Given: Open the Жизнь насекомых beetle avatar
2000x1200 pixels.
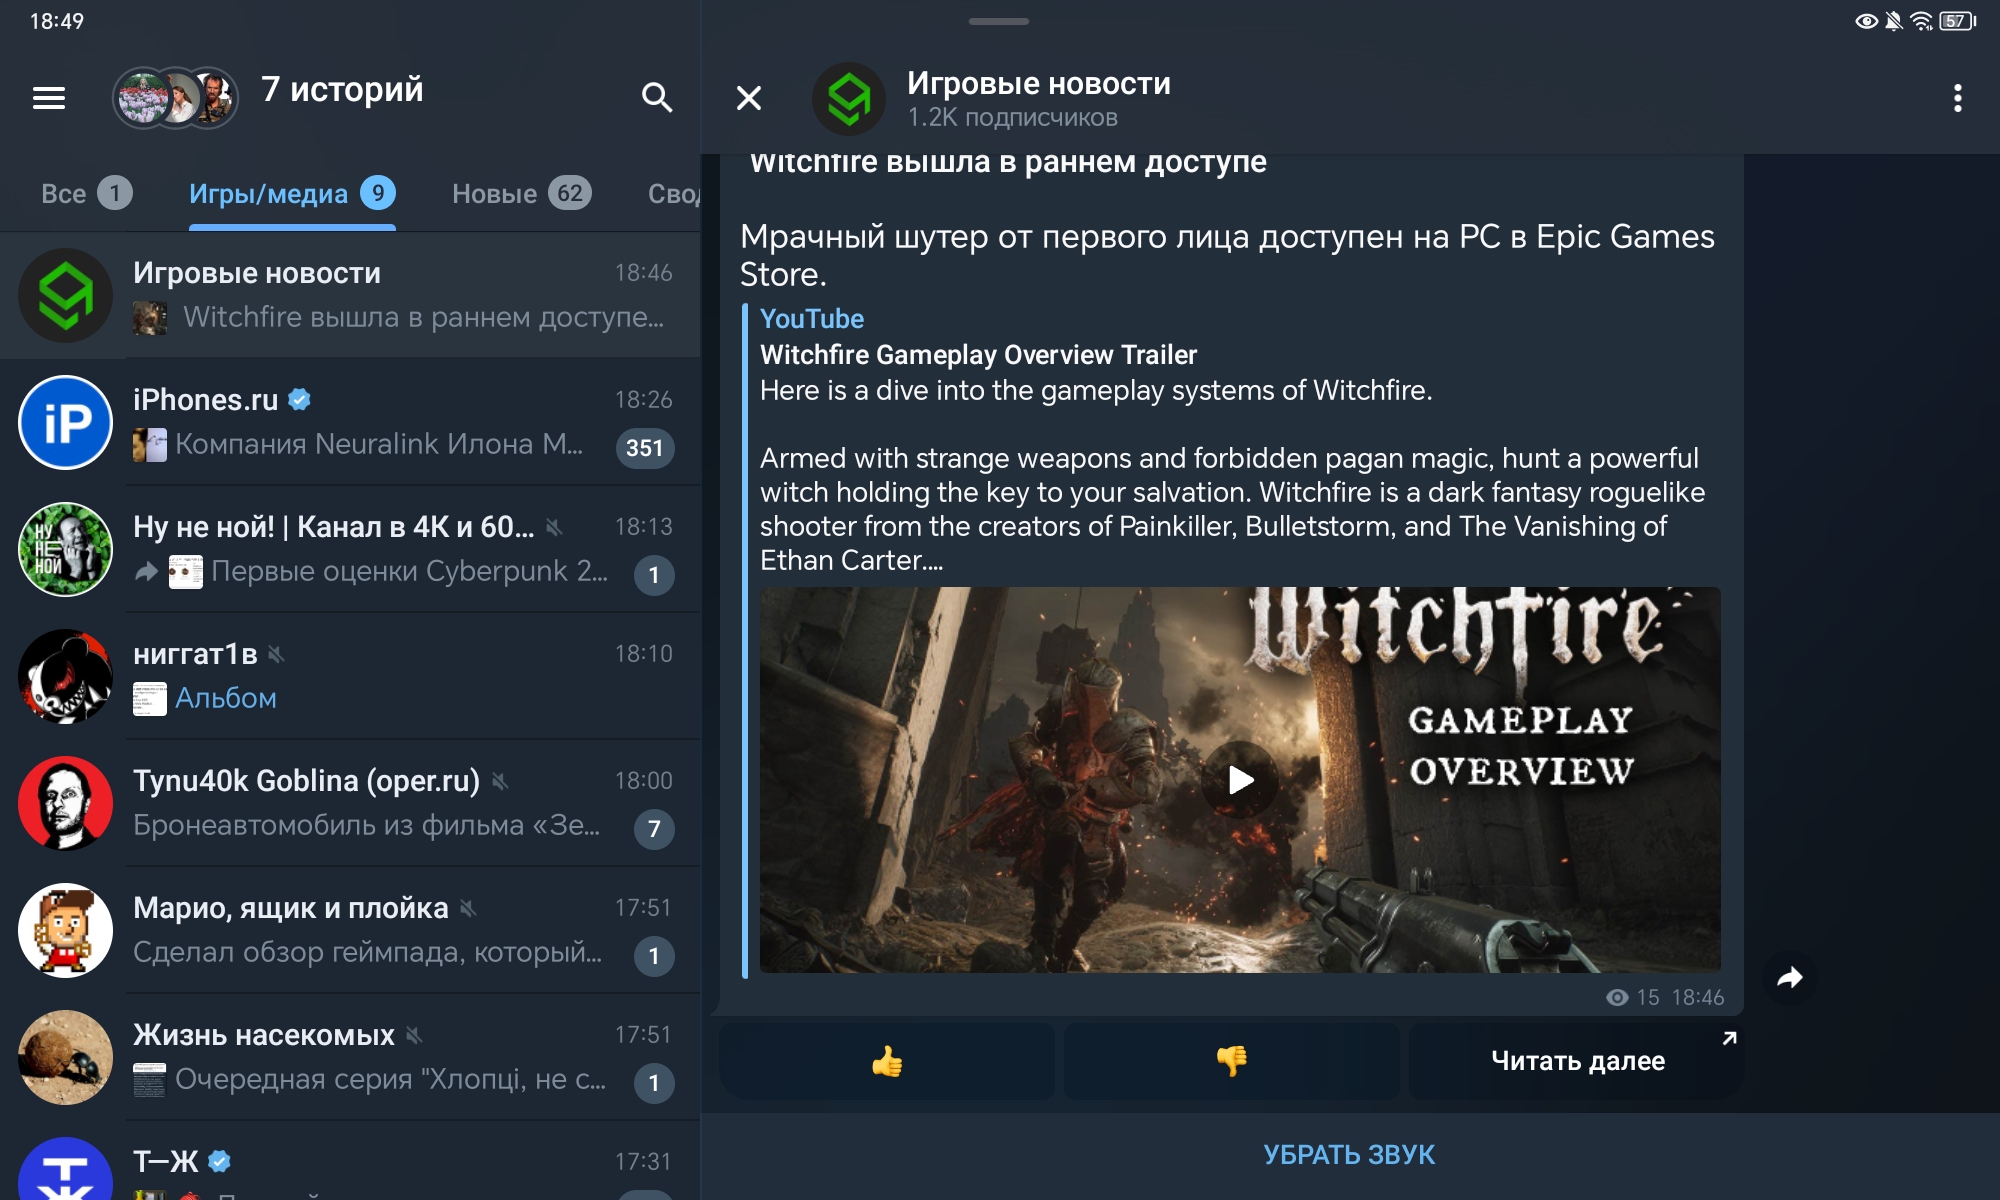Looking at the screenshot, I should 66,1057.
